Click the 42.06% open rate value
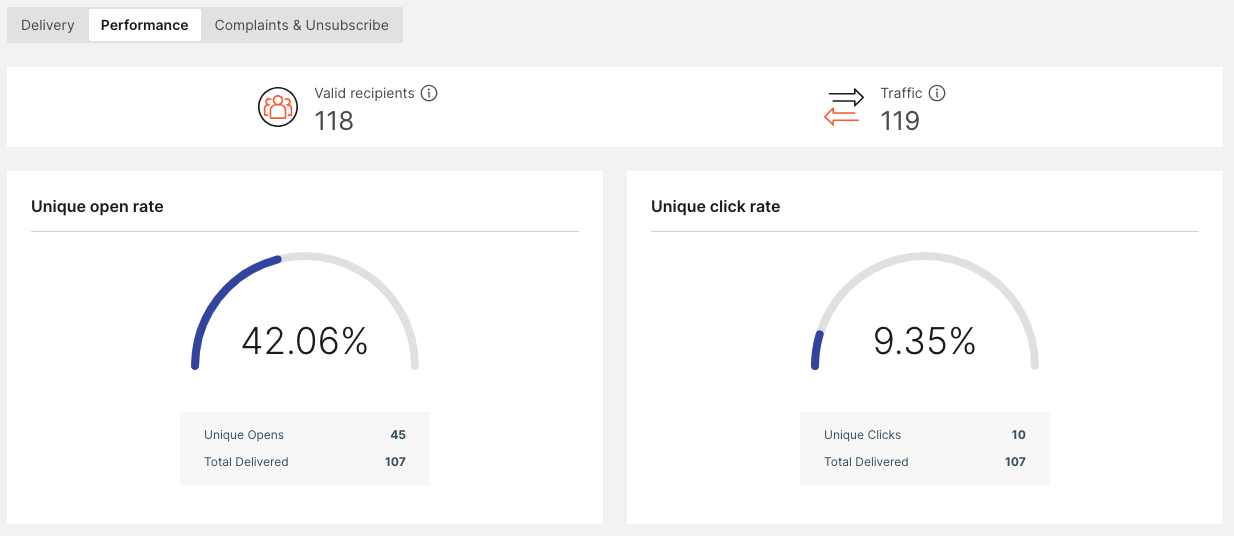 click(x=305, y=342)
